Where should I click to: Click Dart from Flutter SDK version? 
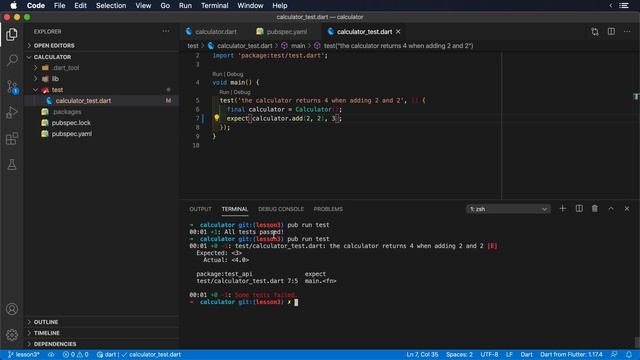click(571, 354)
